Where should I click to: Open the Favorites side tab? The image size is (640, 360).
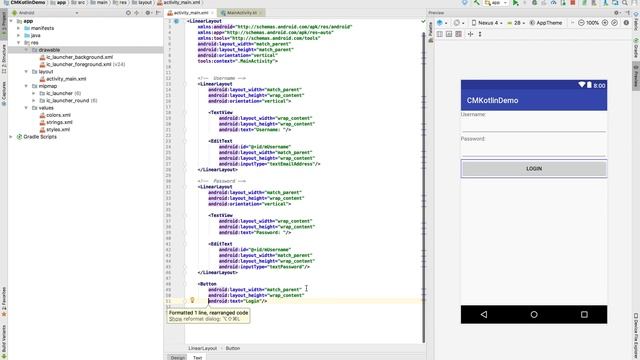click(x=4, y=301)
